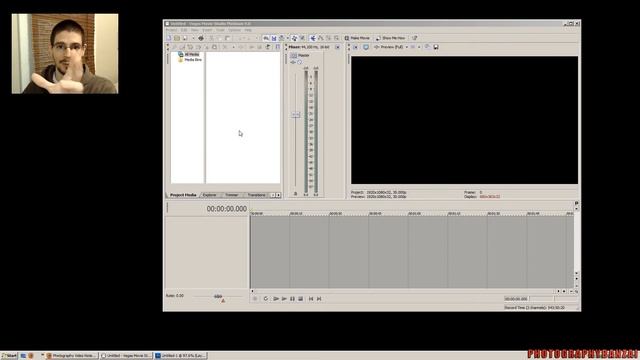Image resolution: width=640 pixels, height=360 pixels.
Task: Open Project Video Properties in preview toolbar
Action: pyautogui.click(x=356, y=47)
